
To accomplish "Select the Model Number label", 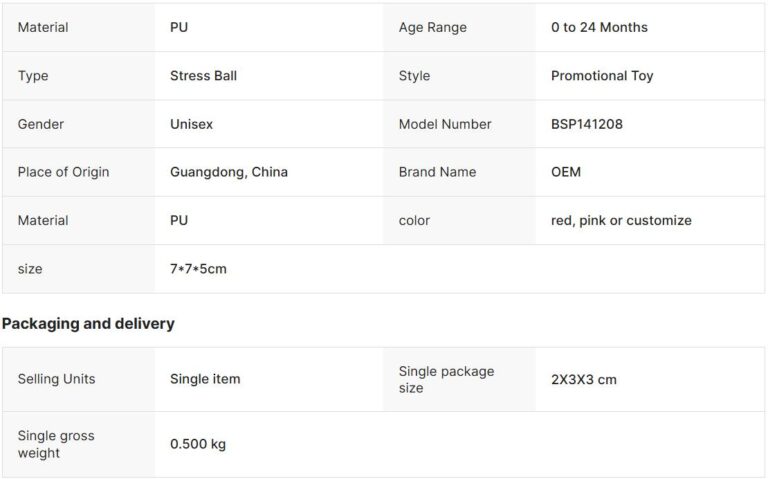I will pos(445,124).
